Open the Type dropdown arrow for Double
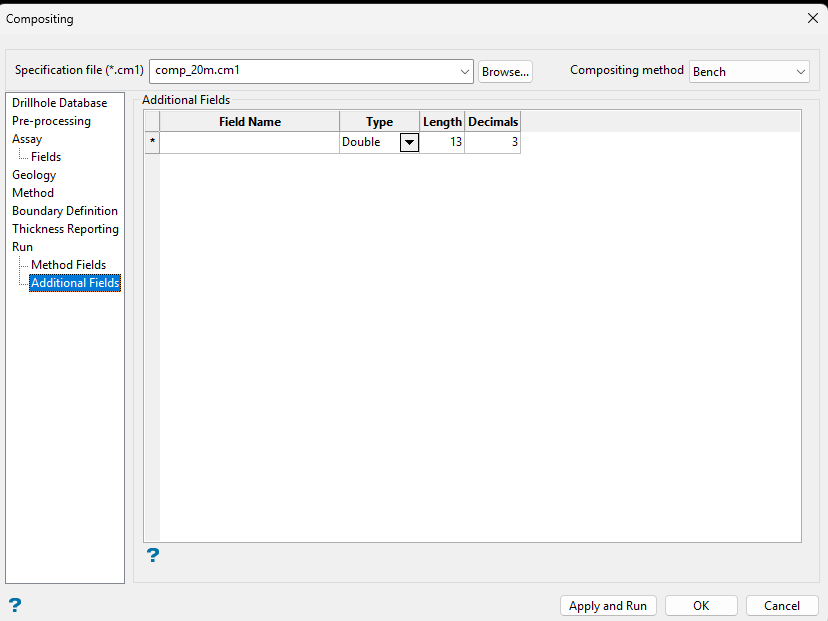Screen dimensions: 828x621 pos(409,143)
